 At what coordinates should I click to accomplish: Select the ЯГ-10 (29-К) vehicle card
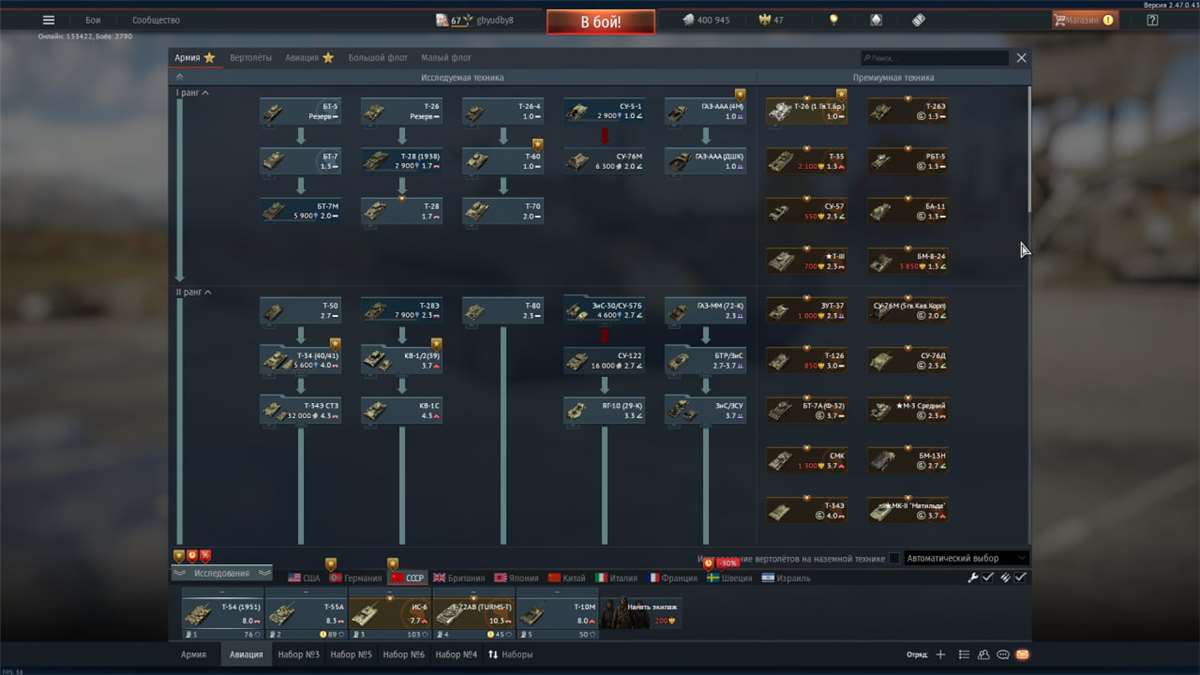click(x=604, y=409)
